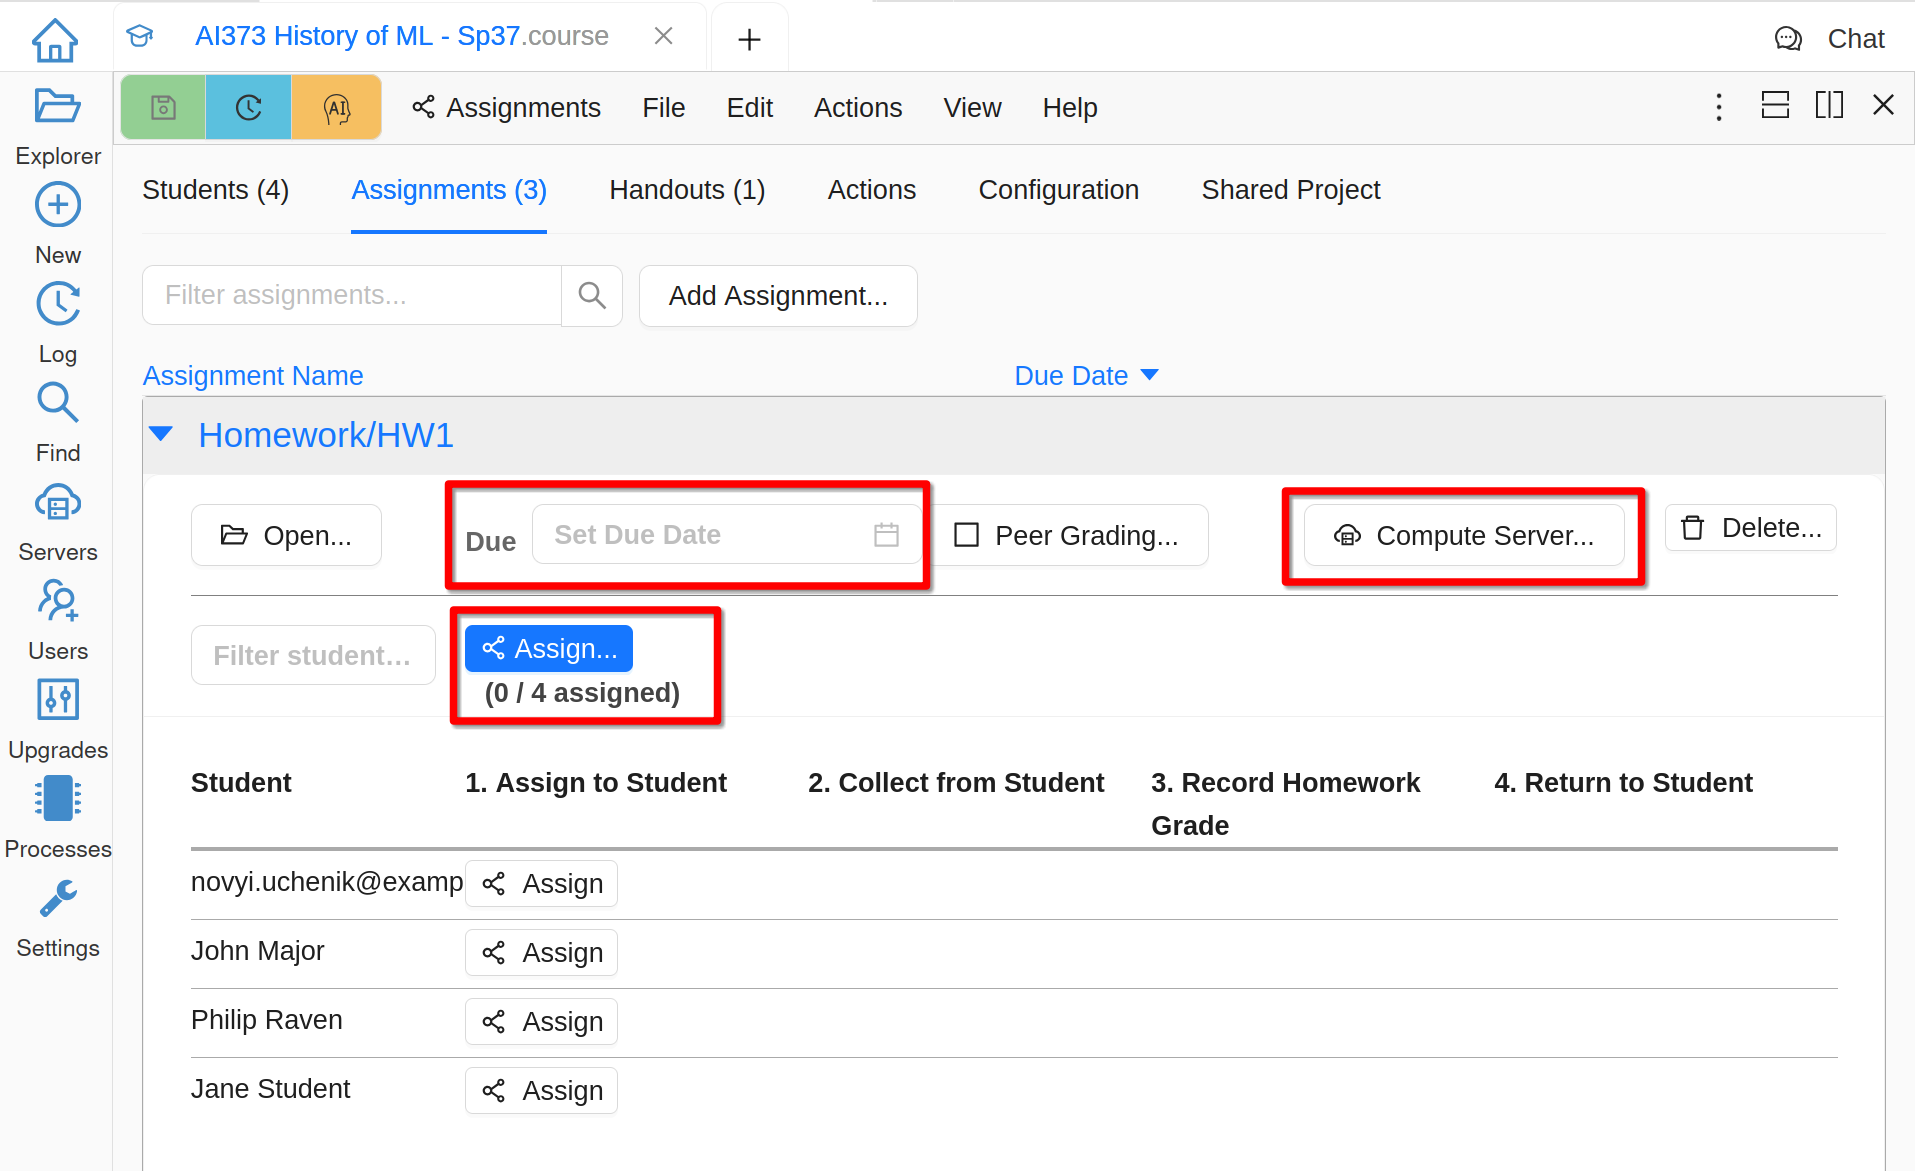Open the TimeTravel clock icon

pyautogui.click(x=248, y=107)
